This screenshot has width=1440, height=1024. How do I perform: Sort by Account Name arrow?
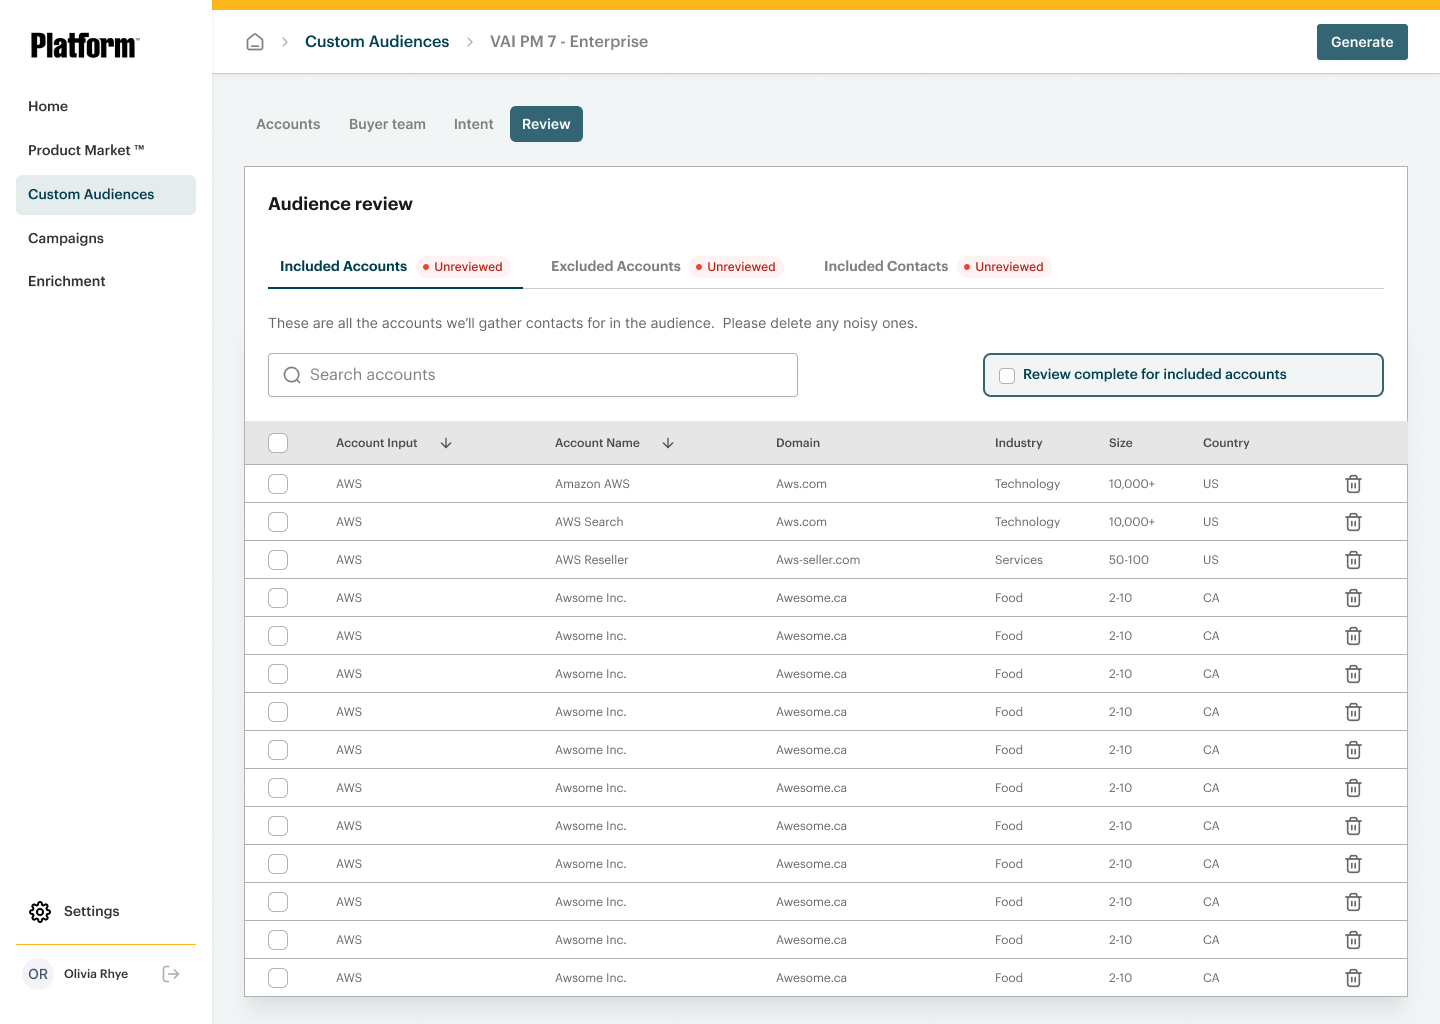point(668,443)
